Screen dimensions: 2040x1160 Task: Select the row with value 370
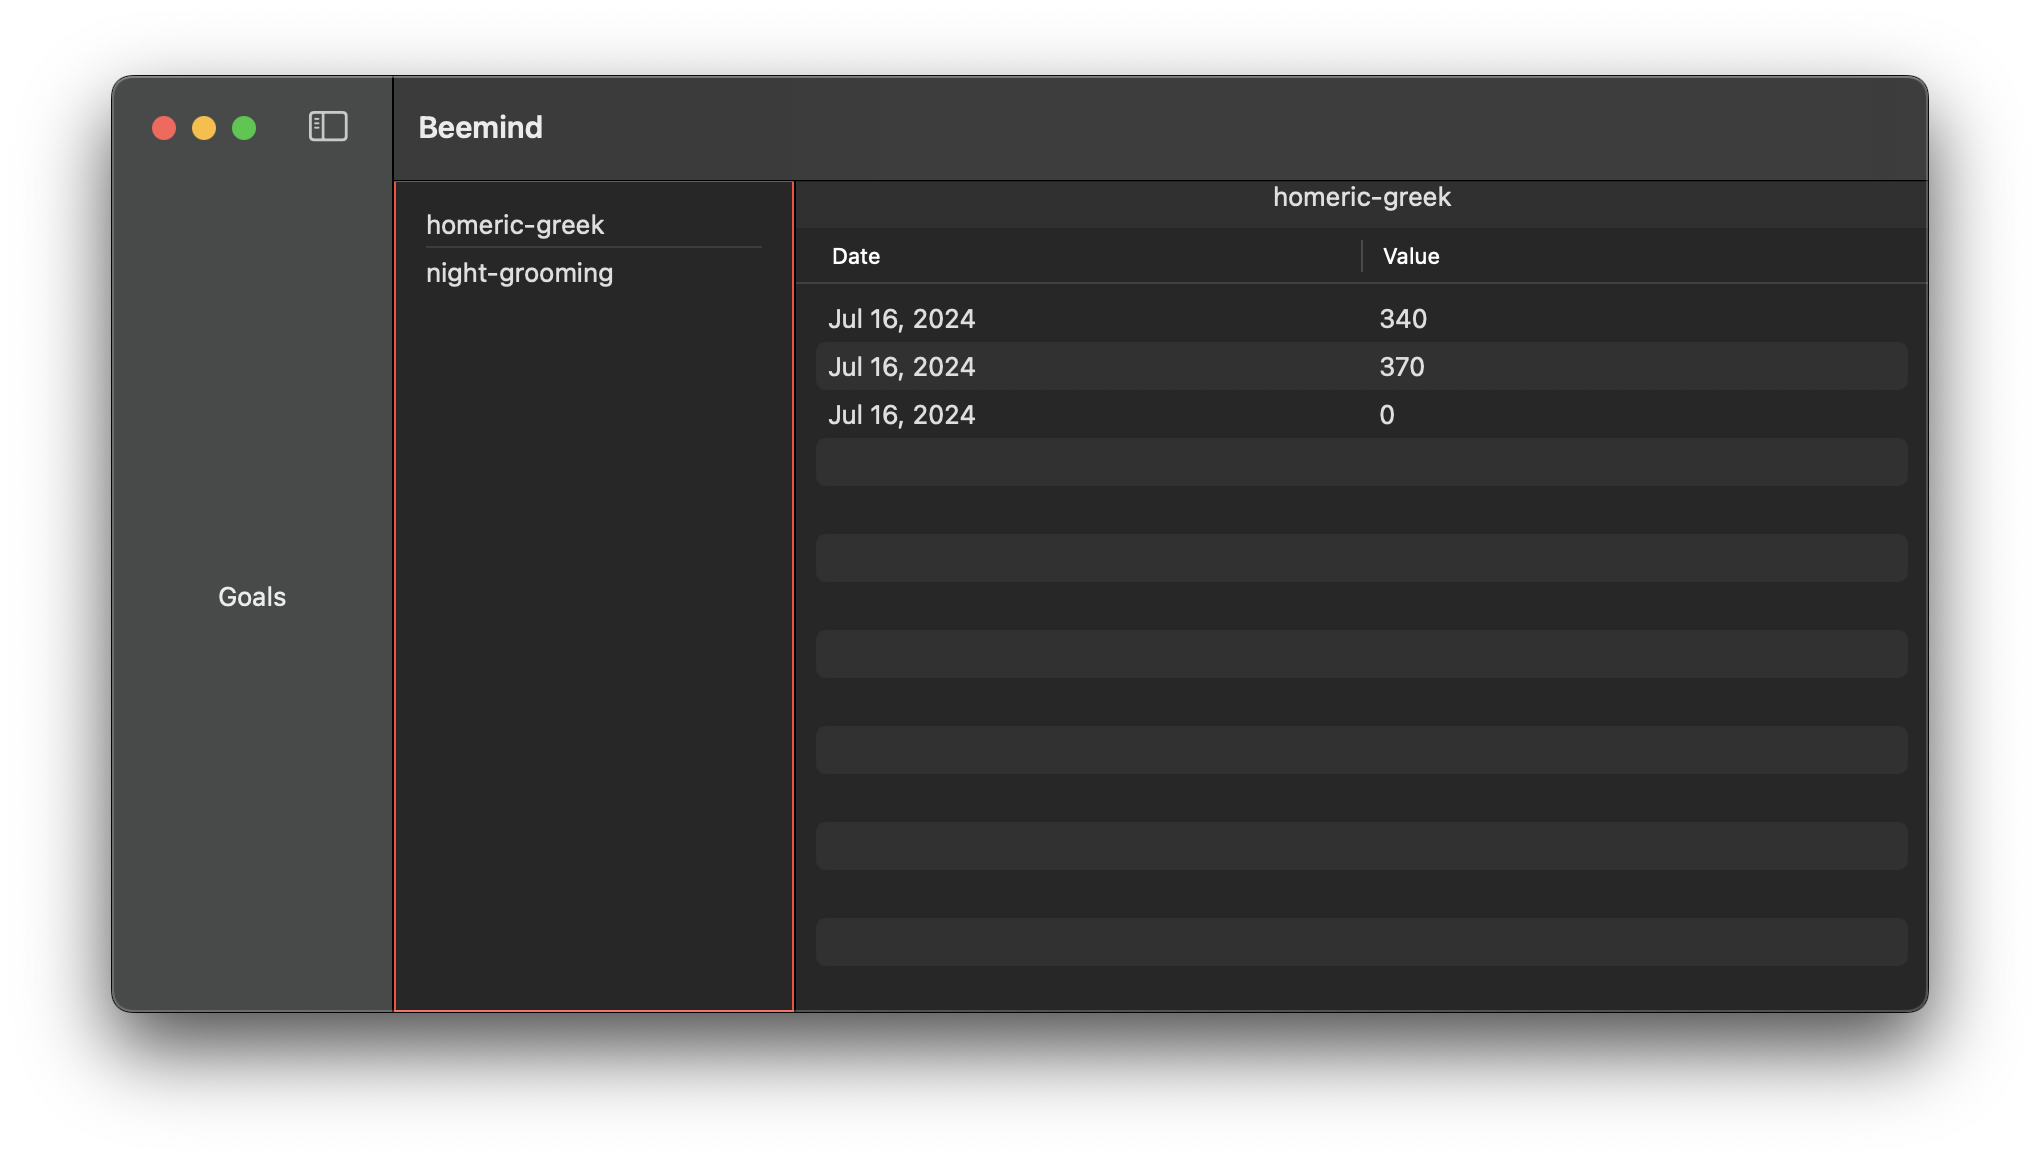click(x=1402, y=367)
